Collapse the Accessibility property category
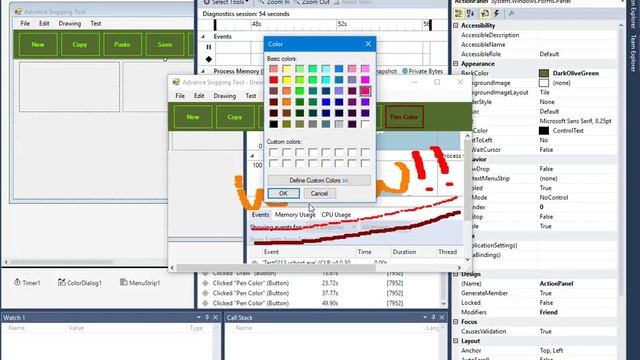 tap(456, 25)
